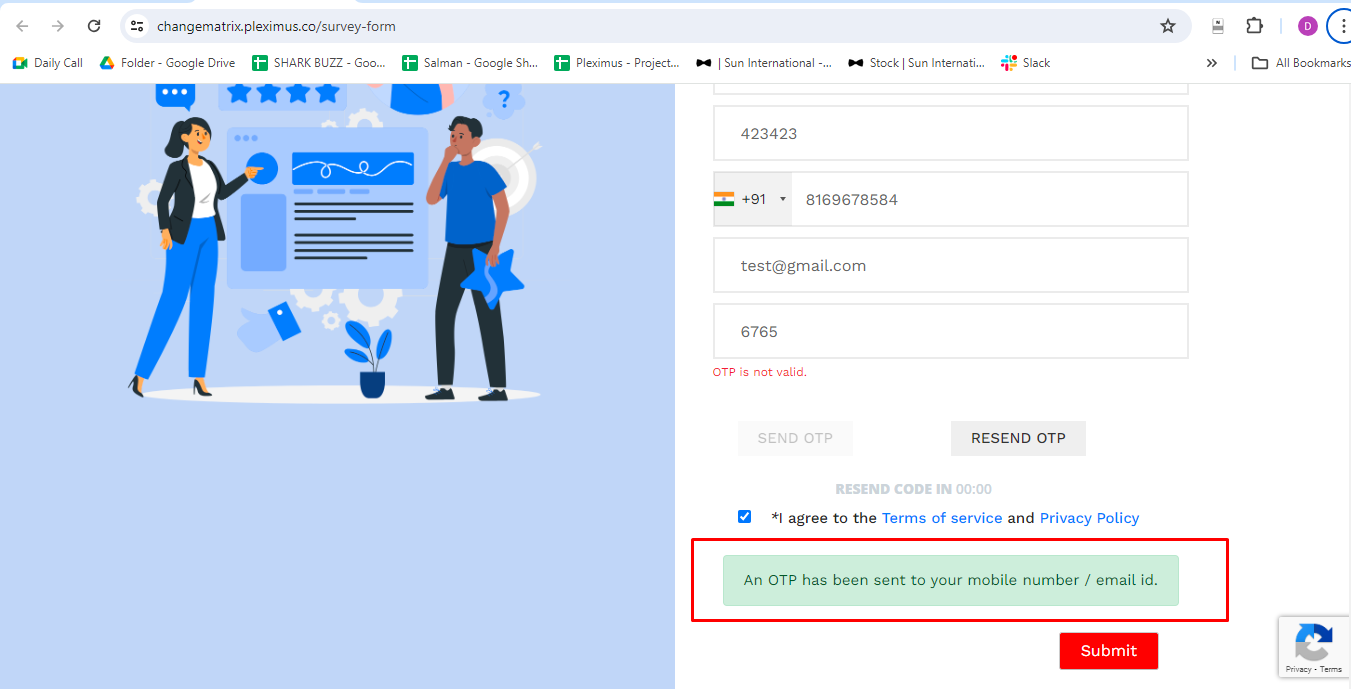Open Slack bookmark
Image resolution: width=1351 pixels, height=689 pixels.
1026,63
